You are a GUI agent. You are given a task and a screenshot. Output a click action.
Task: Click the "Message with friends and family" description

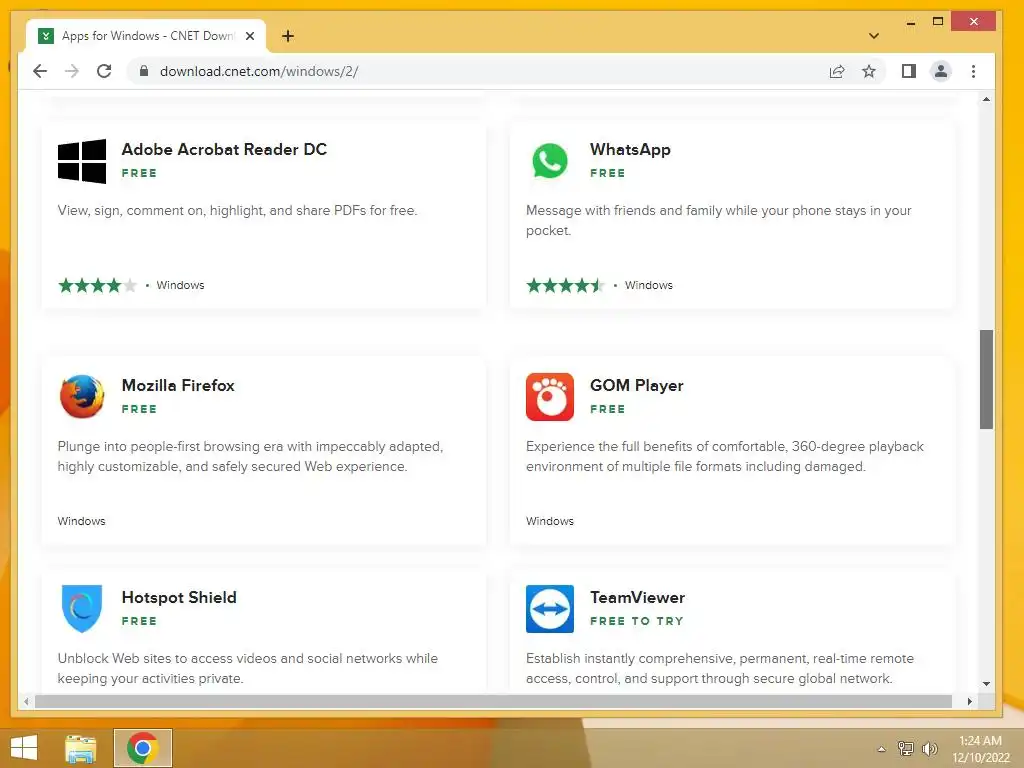(718, 220)
